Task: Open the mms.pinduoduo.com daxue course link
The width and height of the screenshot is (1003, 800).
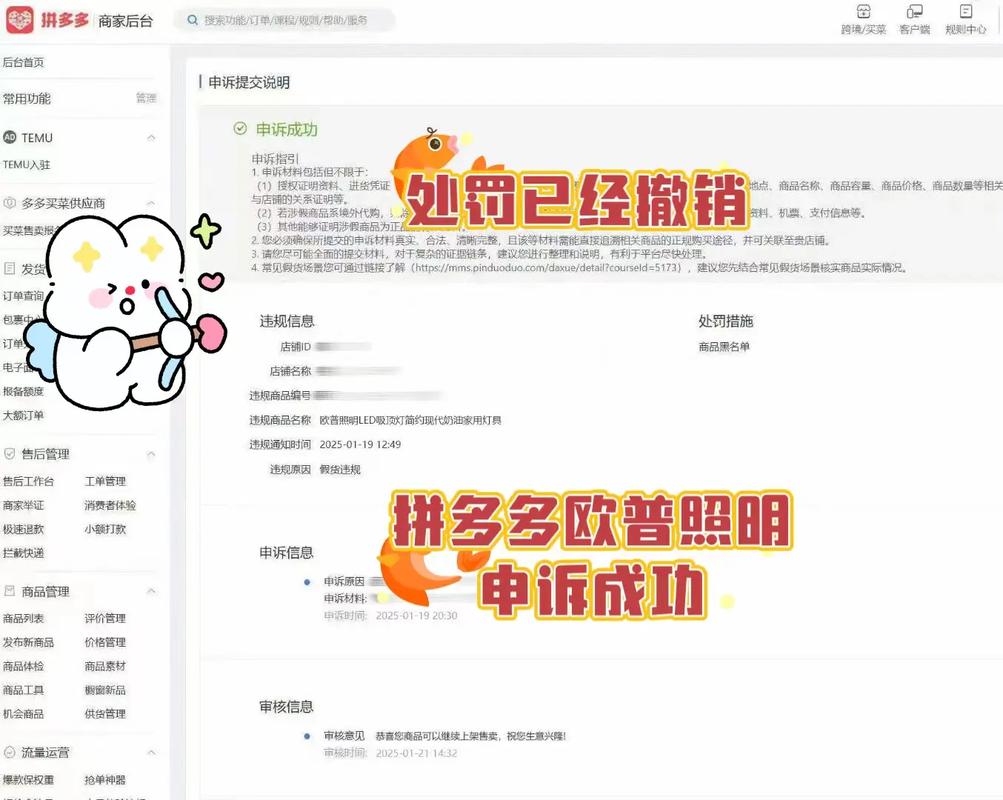Action: (548, 267)
